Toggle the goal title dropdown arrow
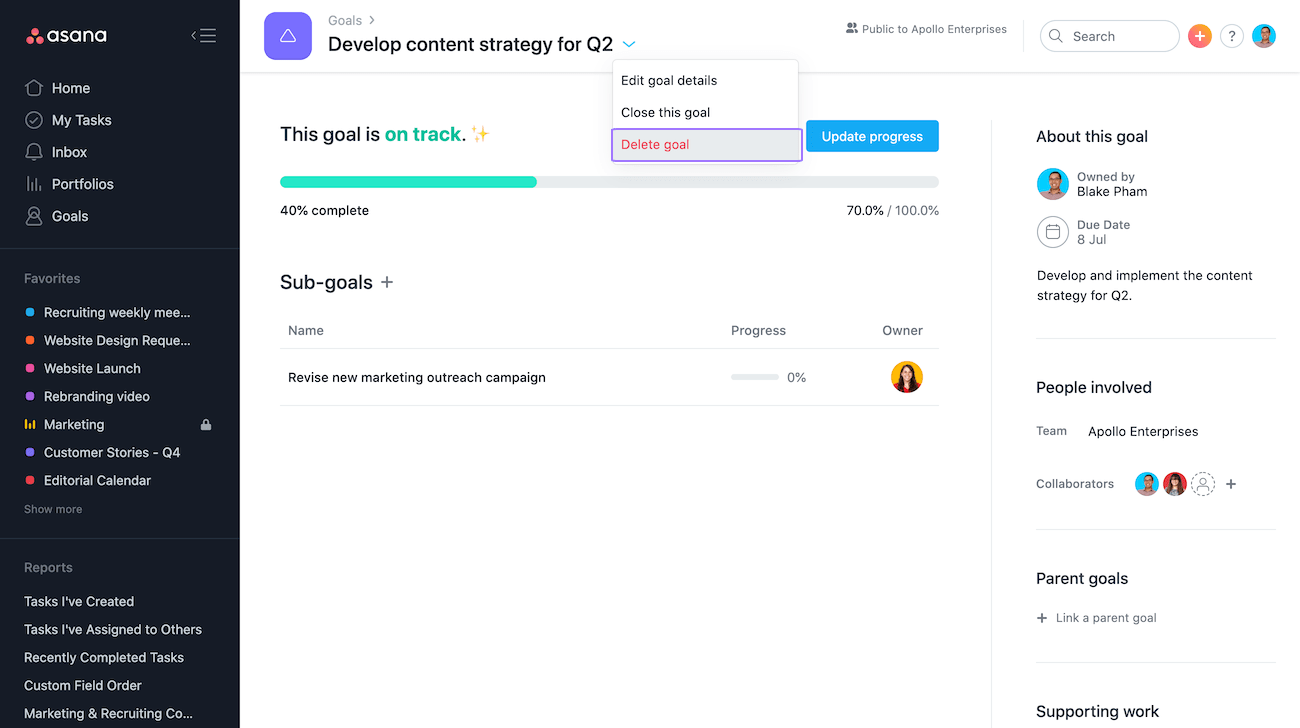This screenshot has width=1300, height=728. pos(629,44)
